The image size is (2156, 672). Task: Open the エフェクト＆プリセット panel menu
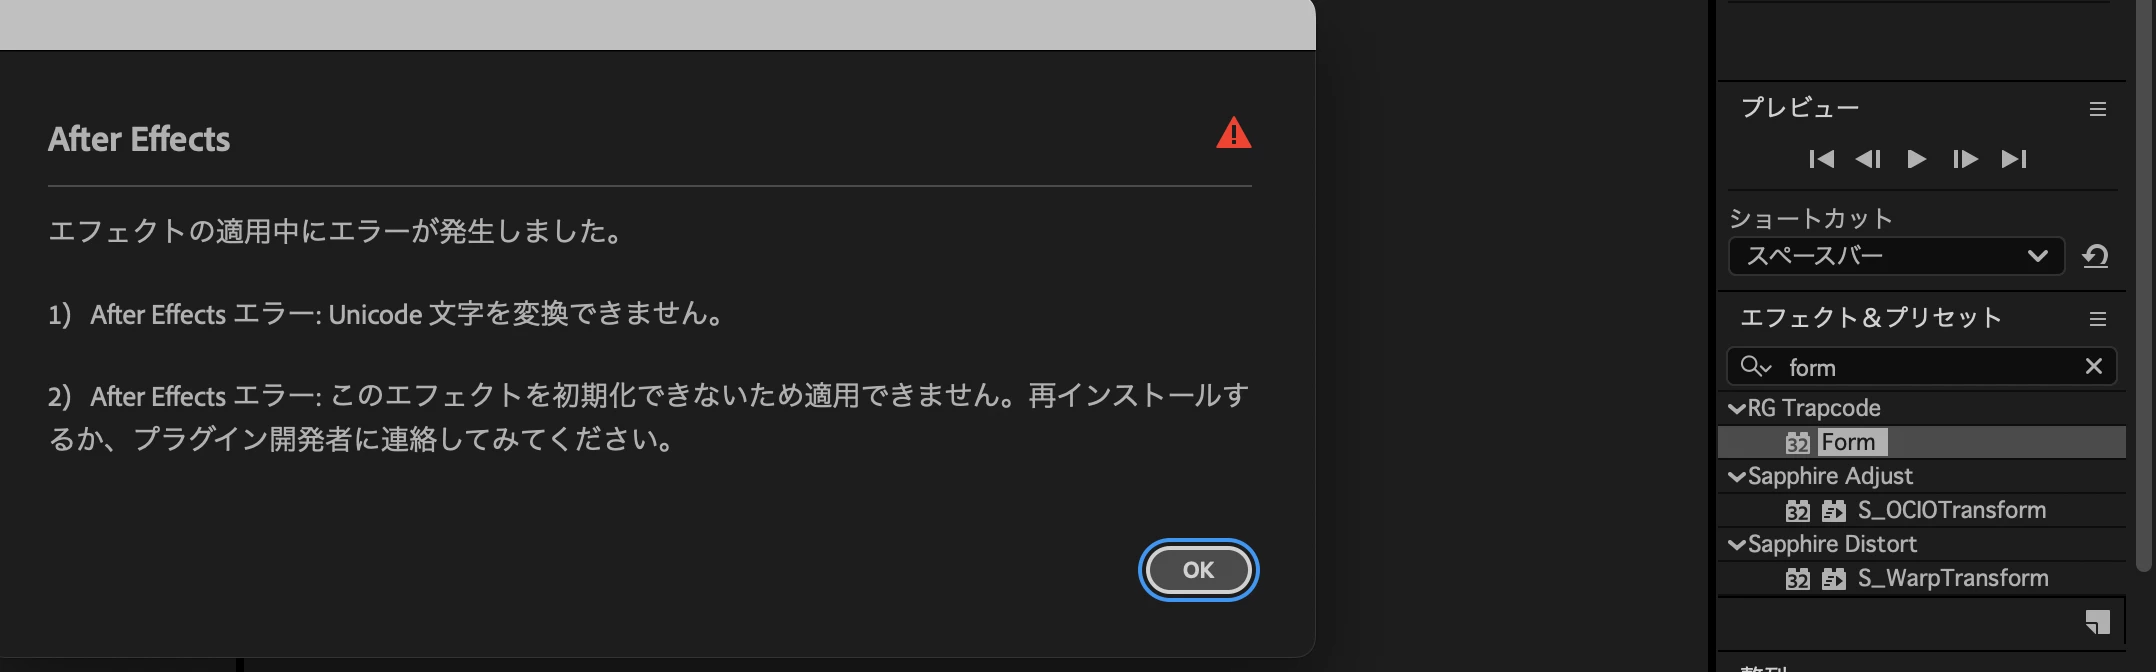tap(2098, 319)
